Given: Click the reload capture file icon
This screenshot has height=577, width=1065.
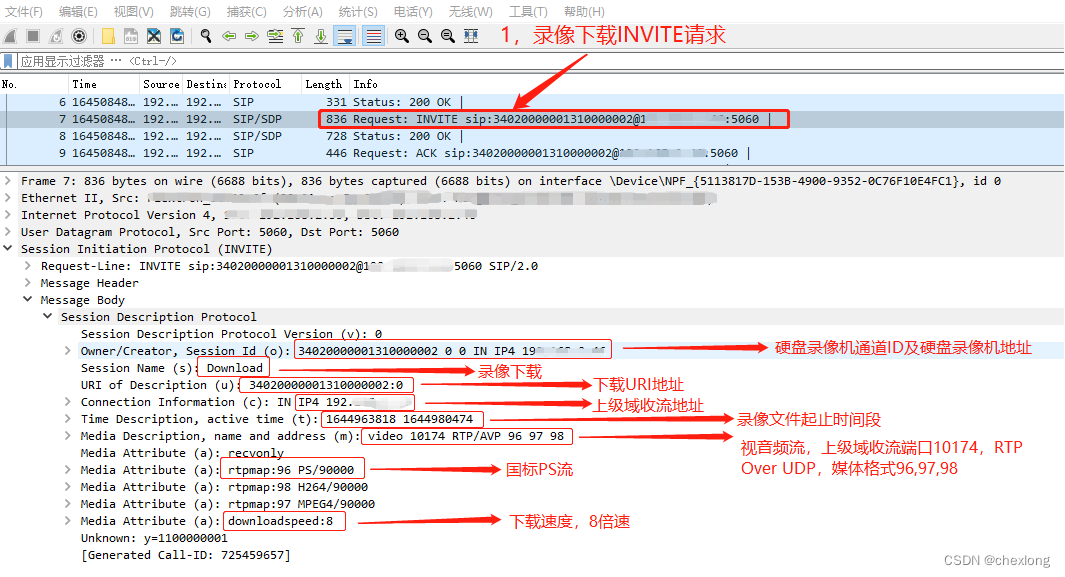Looking at the screenshot, I should tap(177, 36).
